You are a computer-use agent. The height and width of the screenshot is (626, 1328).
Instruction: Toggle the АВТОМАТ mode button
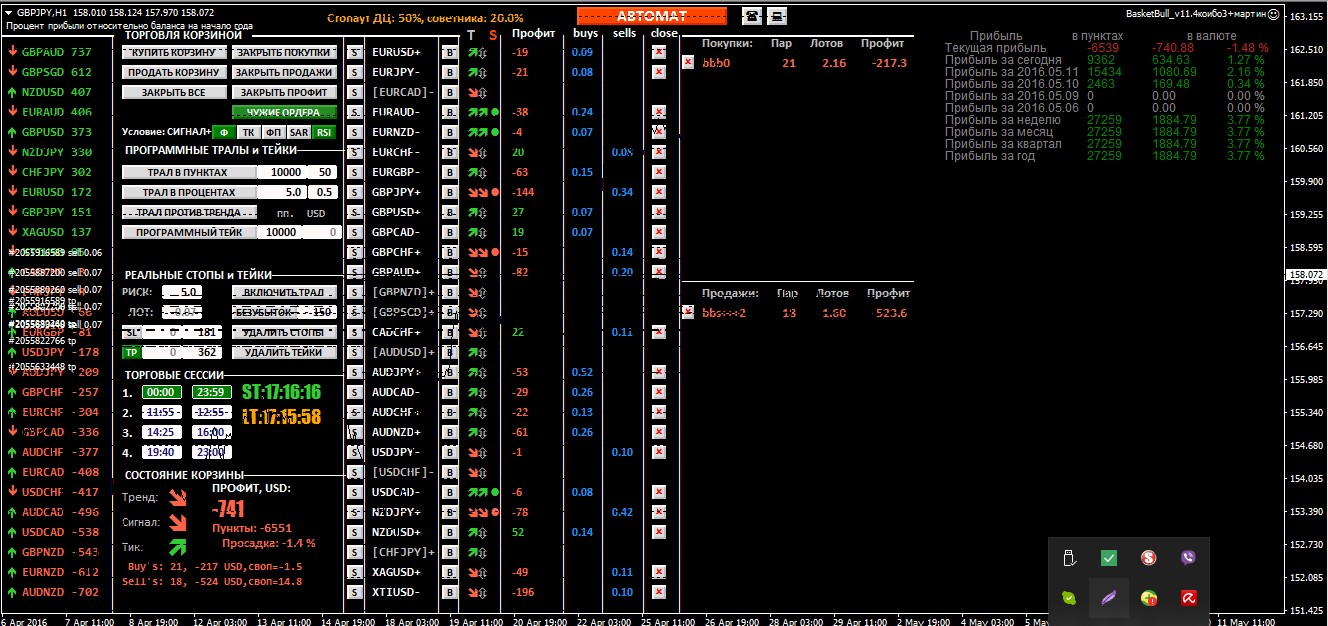pos(651,16)
